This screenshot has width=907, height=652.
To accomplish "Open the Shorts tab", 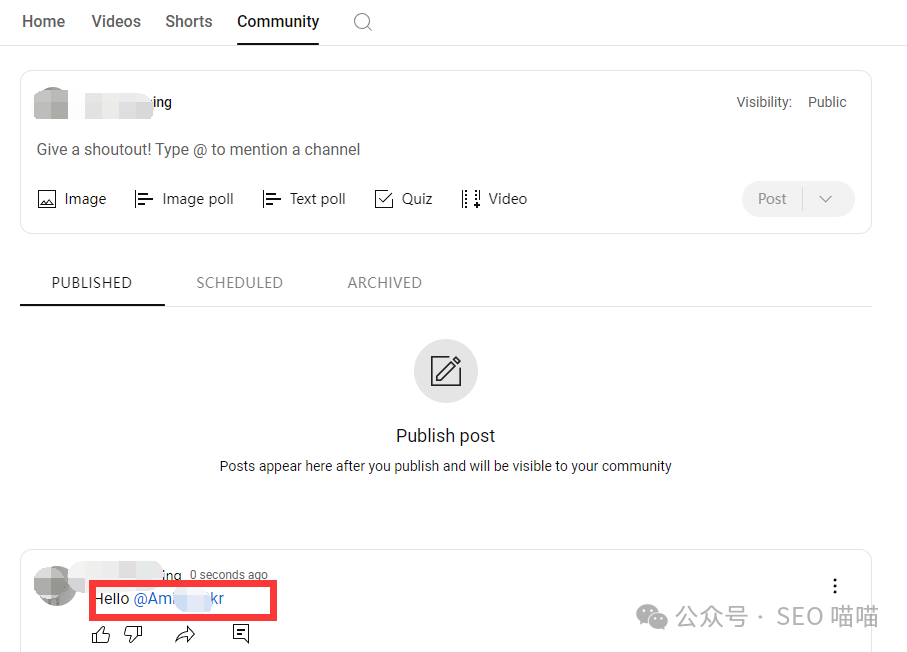I will 189,21.
